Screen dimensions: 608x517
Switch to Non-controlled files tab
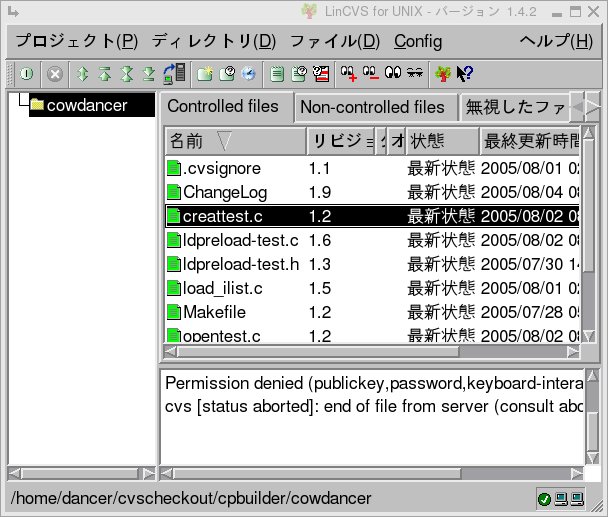point(375,107)
